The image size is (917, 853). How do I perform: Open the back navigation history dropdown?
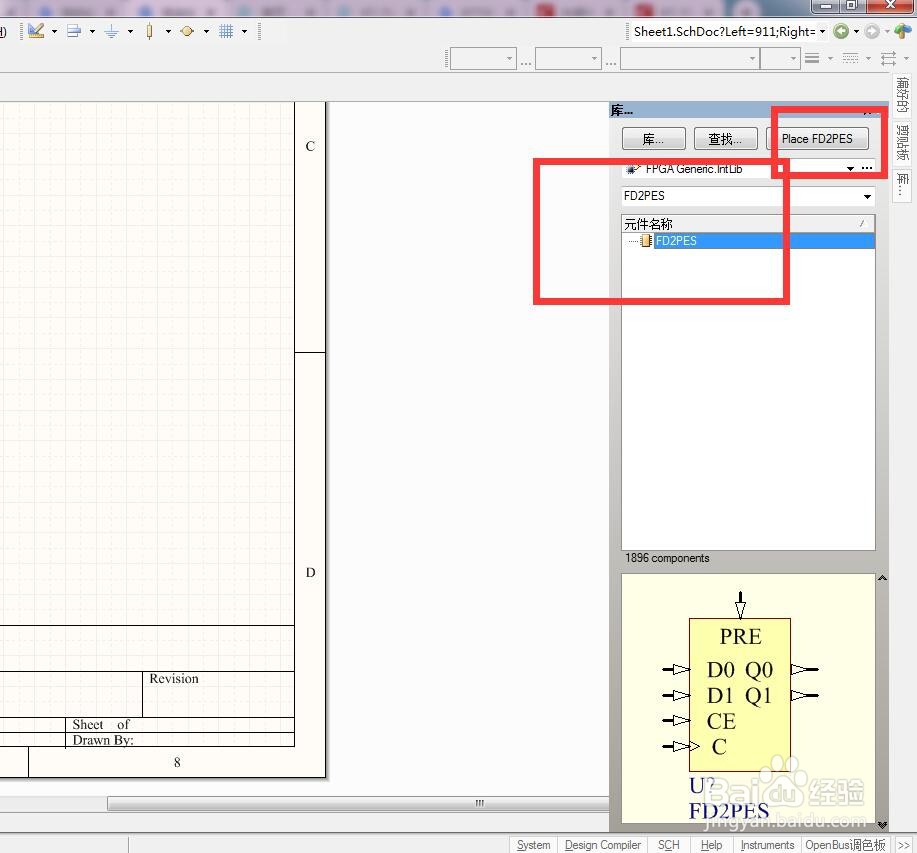pos(856,32)
